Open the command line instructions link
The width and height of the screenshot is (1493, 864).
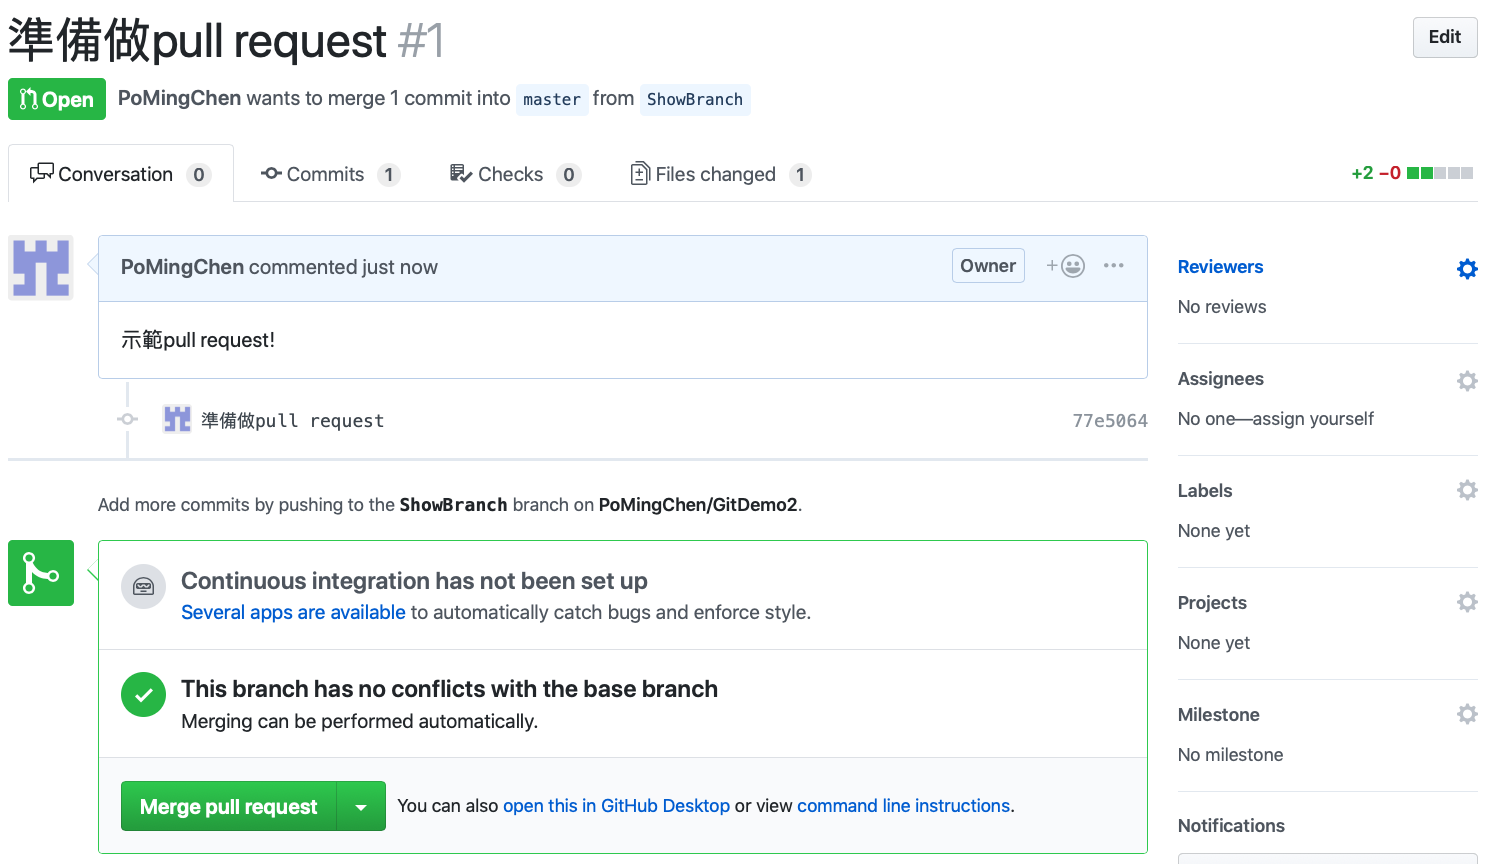[x=903, y=806]
